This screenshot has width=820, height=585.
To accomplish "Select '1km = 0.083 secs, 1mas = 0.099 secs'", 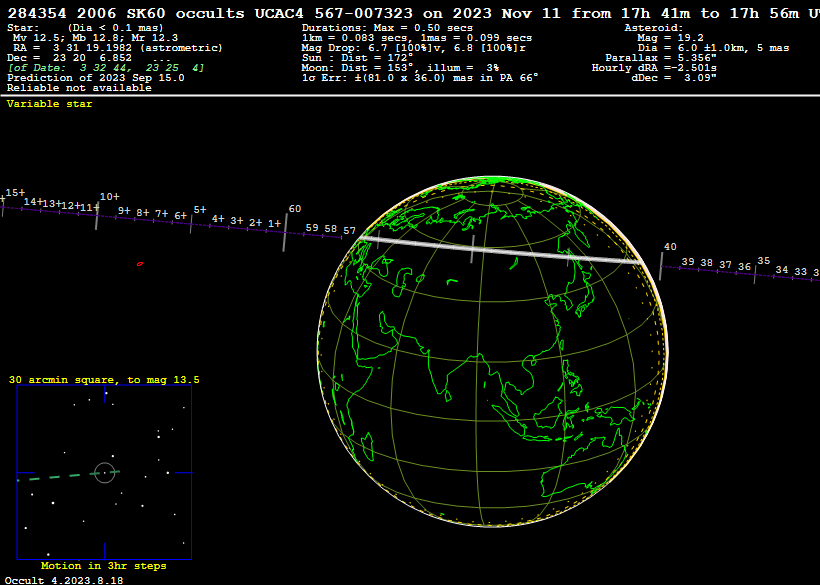I will (x=417, y=38).
